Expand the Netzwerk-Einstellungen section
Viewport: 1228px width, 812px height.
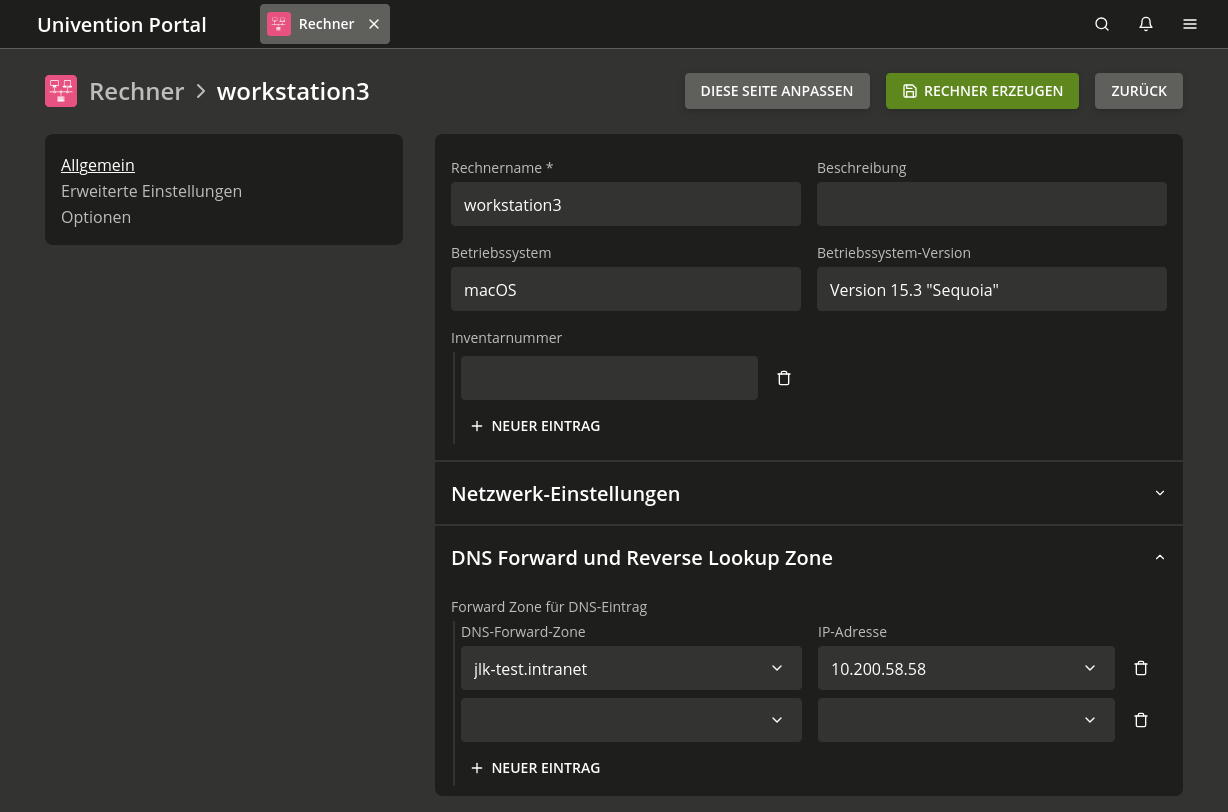pyautogui.click(x=1160, y=493)
